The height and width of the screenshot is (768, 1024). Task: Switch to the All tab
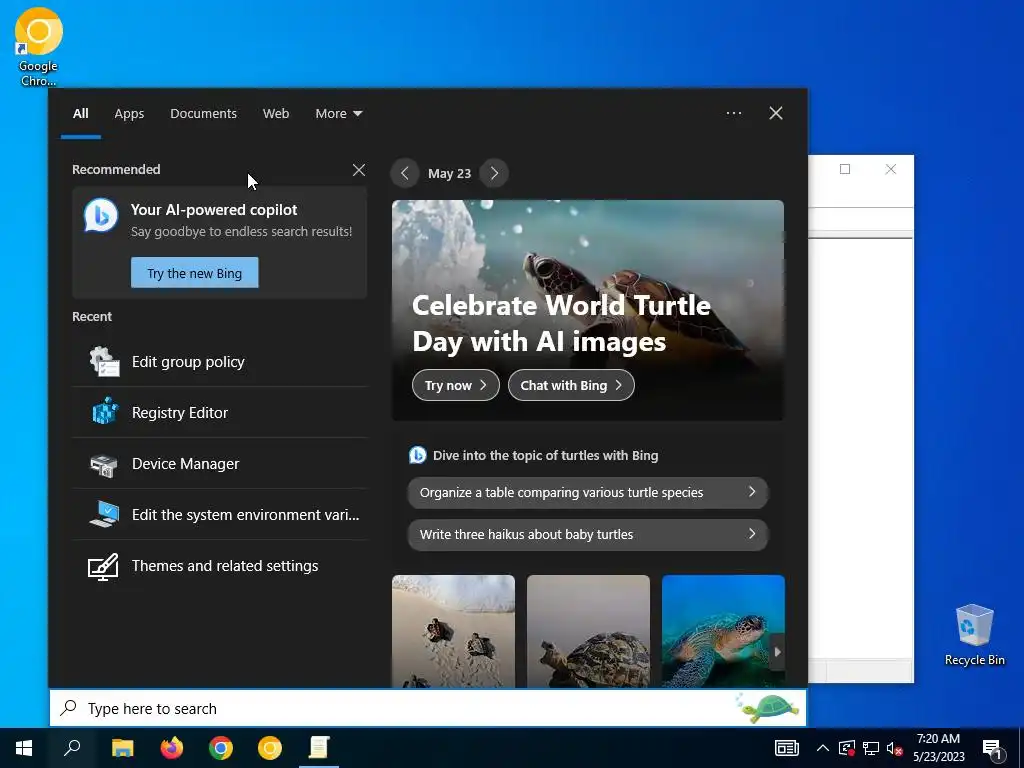click(x=80, y=114)
